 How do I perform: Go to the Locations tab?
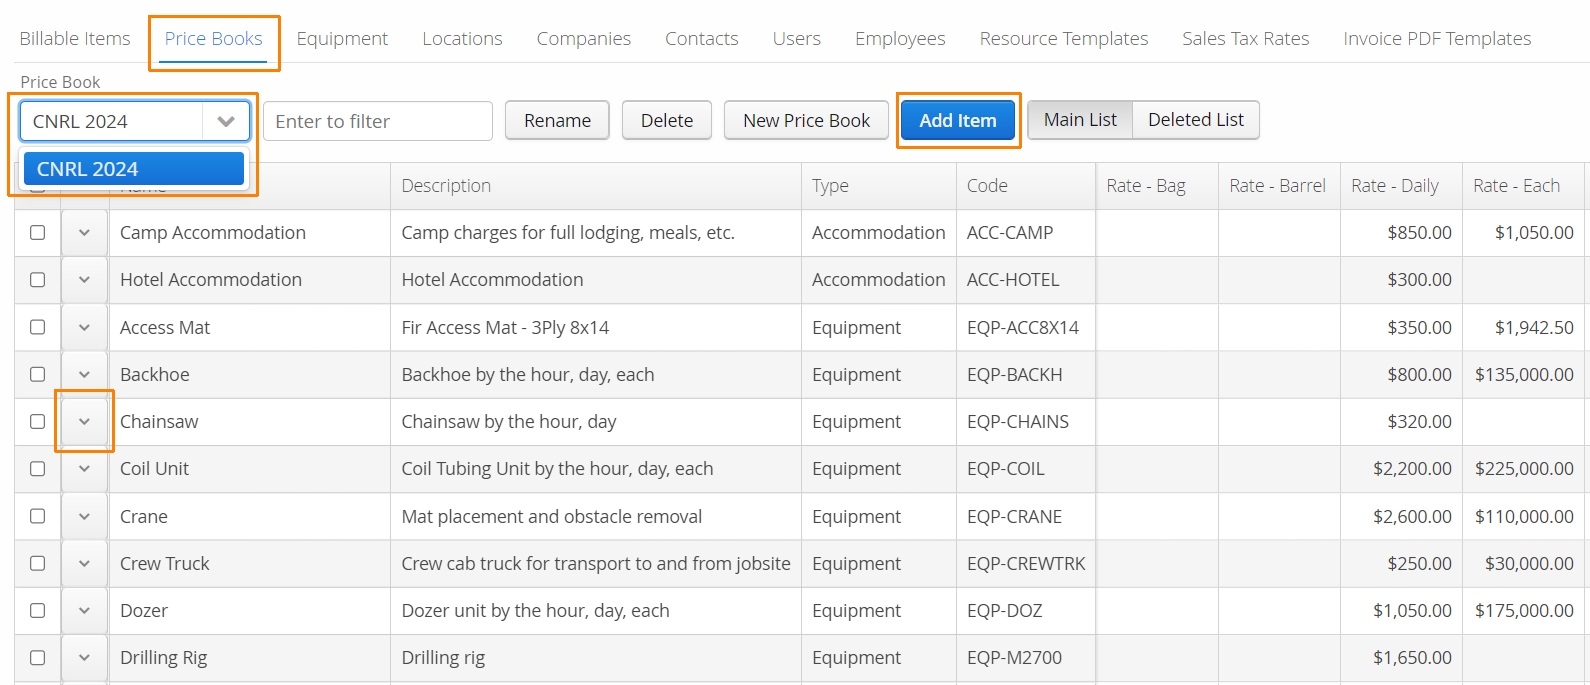coord(462,38)
